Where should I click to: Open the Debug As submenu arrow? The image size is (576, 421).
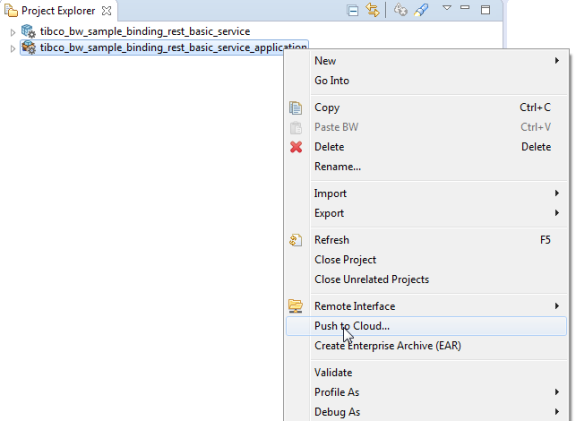557,412
